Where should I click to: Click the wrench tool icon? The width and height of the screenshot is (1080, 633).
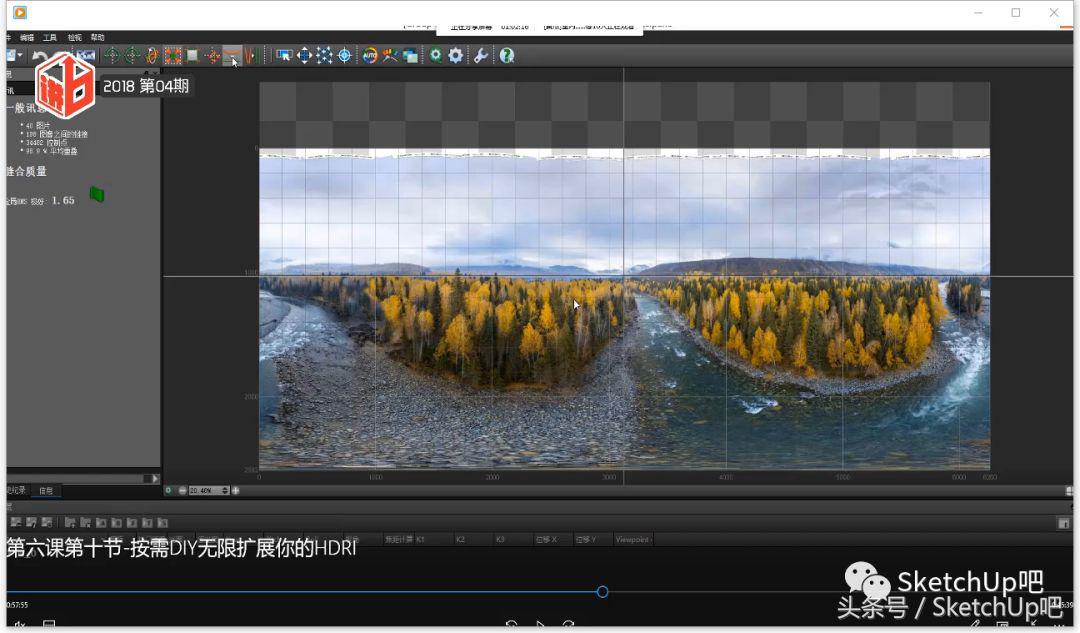[481, 56]
